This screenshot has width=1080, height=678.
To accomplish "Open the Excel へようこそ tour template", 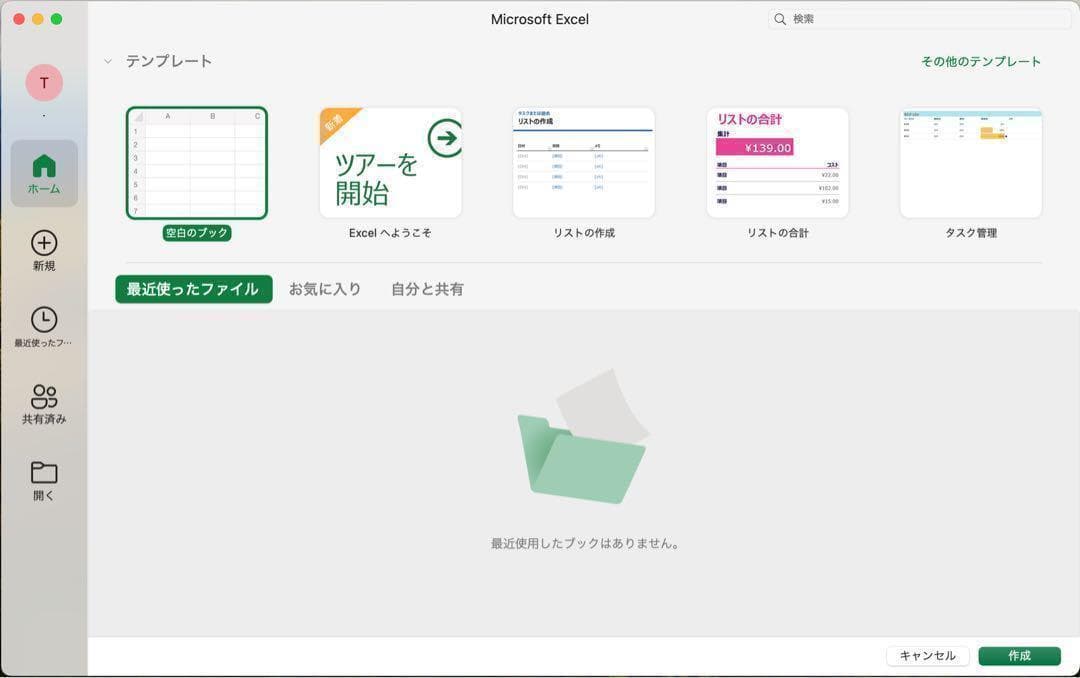I will 390,162.
